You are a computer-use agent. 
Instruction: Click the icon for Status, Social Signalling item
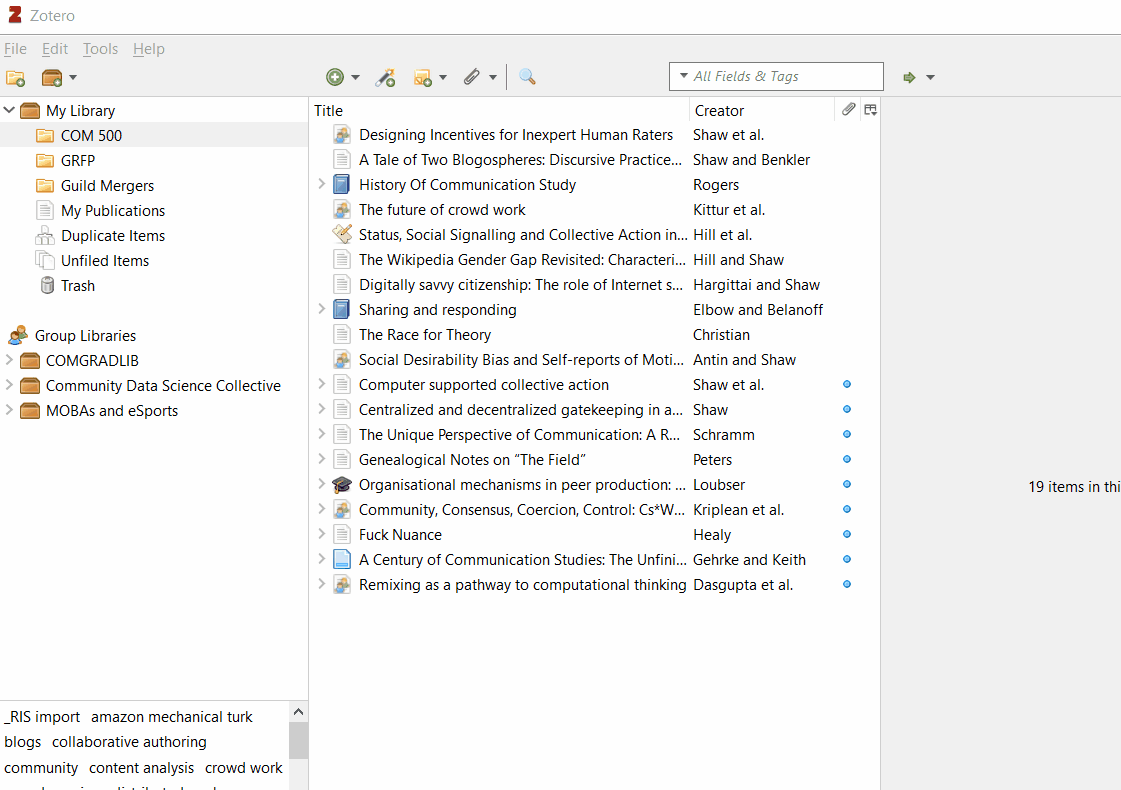(x=342, y=234)
